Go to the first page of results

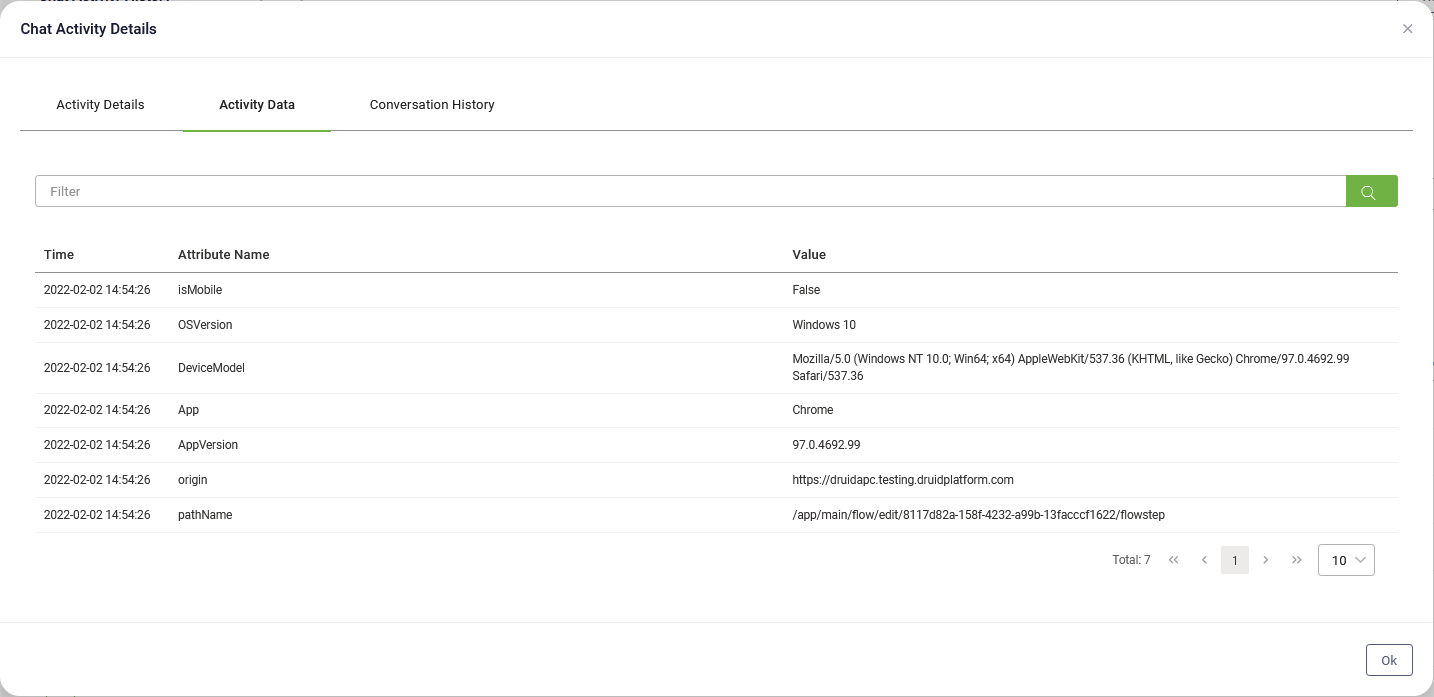[x=1173, y=560]
